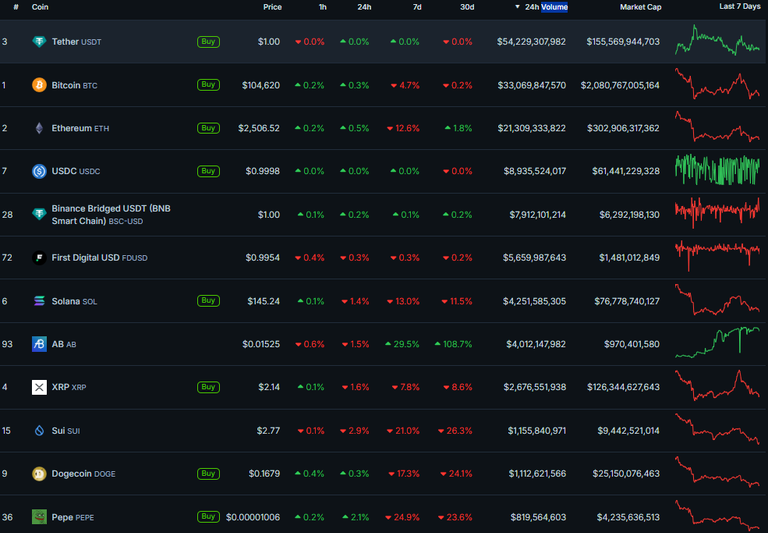View Solana's 7-day sparkline chart
The image size is (768, 533).
717,299
